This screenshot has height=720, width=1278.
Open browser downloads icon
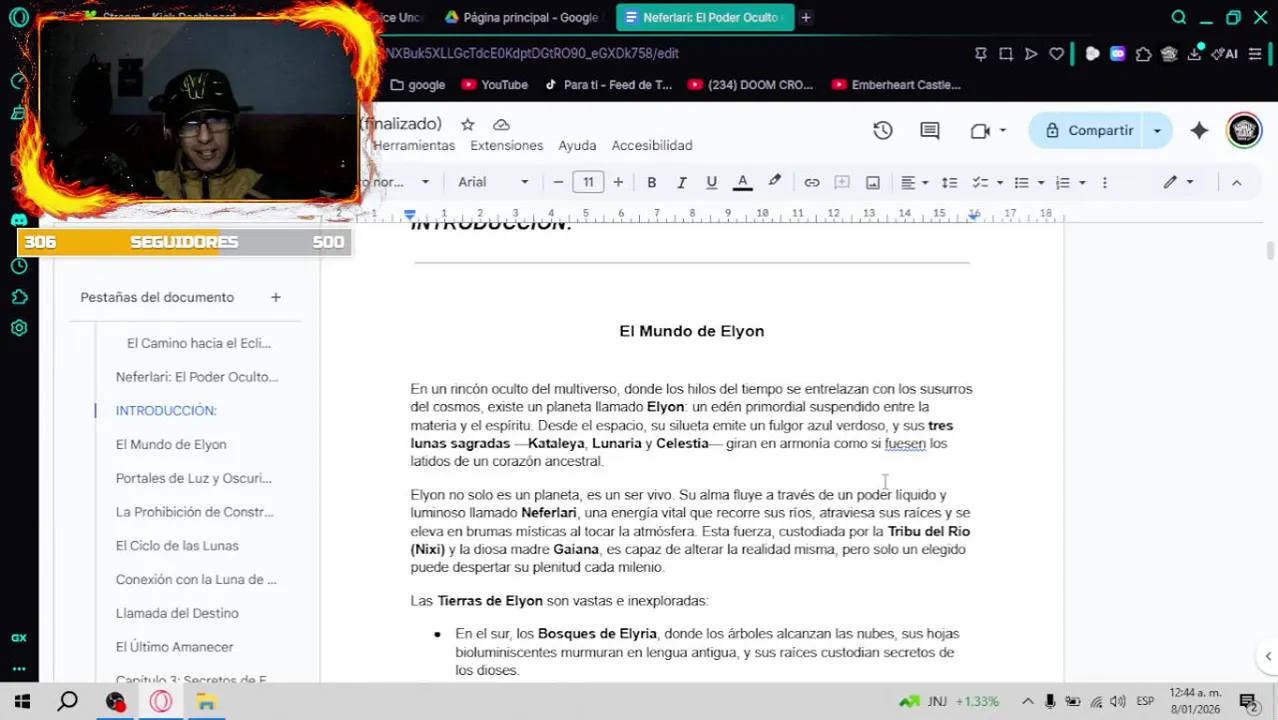(x=1194, y=54)
